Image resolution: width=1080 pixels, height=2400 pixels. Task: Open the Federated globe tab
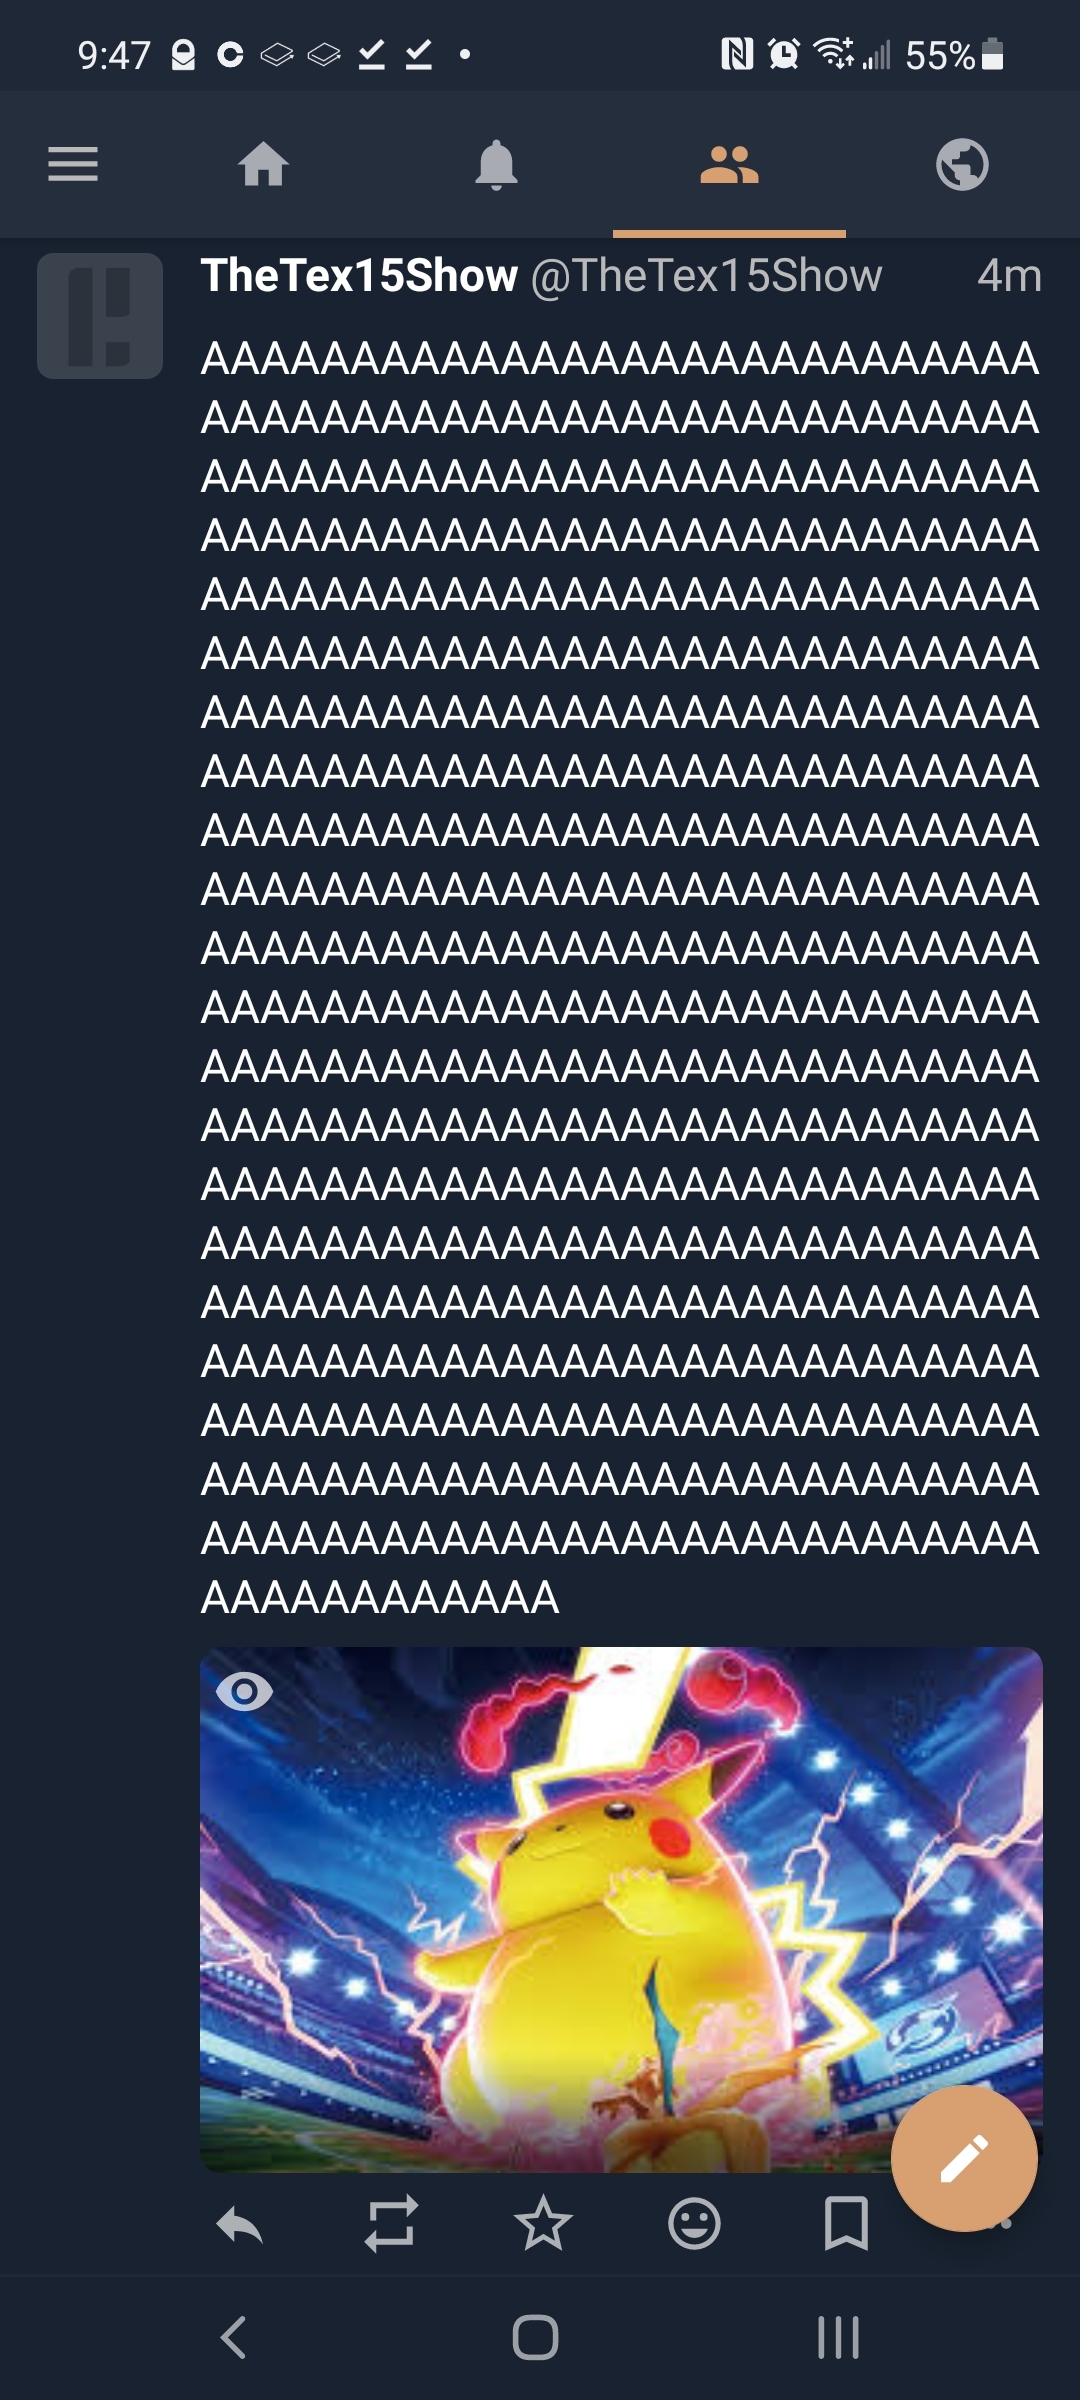click(x=962, y=164)
